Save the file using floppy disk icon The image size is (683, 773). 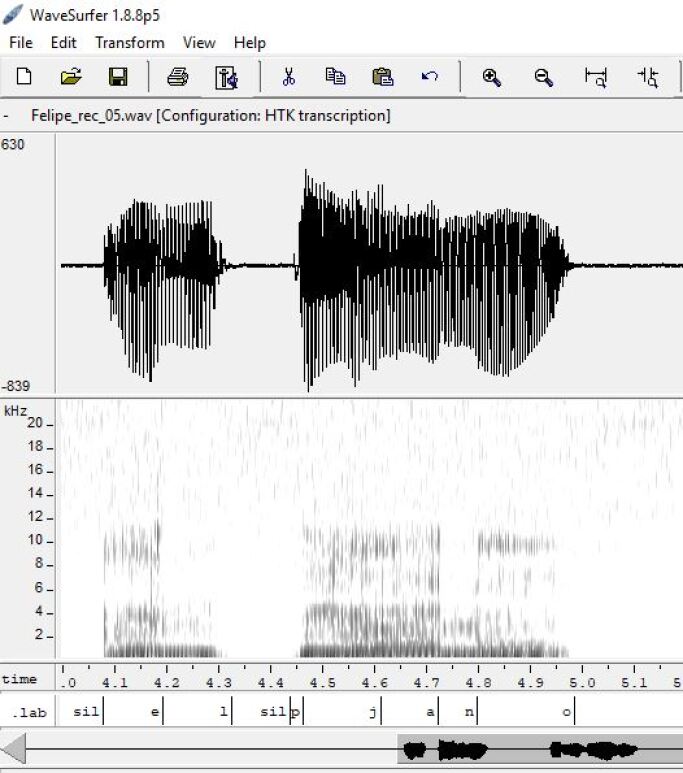pyautogui.click(x=118, y=77)
